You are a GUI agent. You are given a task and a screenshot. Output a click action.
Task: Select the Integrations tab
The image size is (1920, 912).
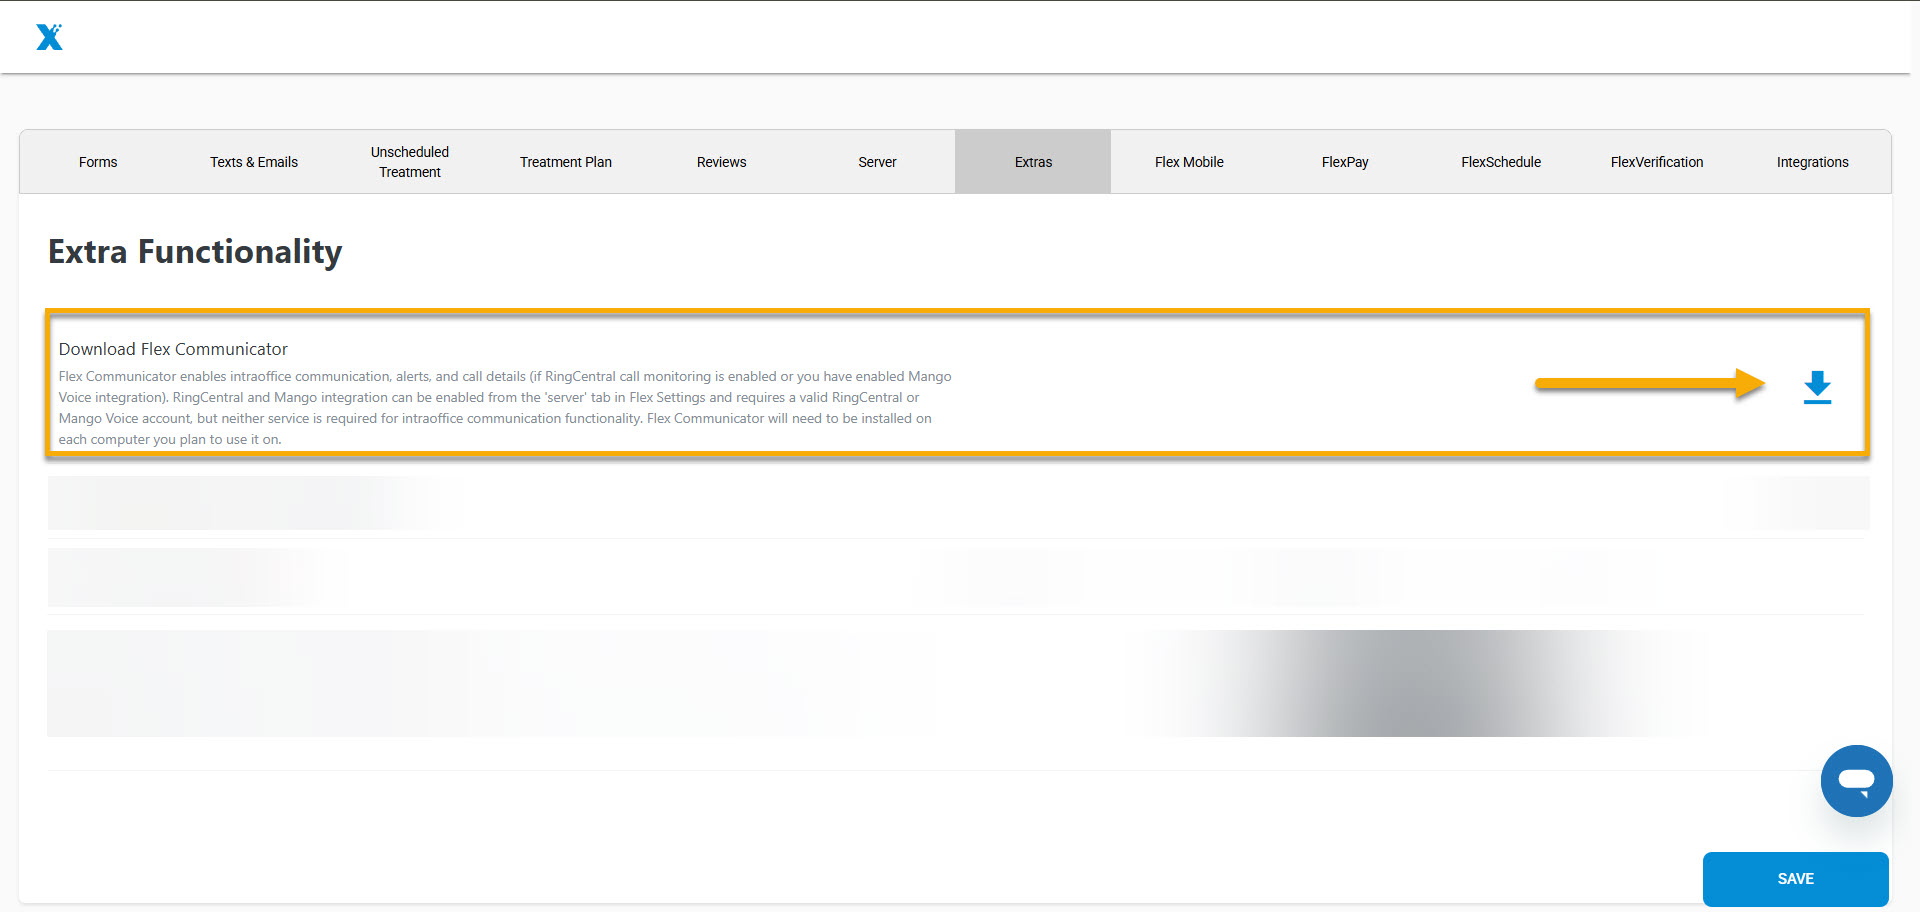(1813, 162)
